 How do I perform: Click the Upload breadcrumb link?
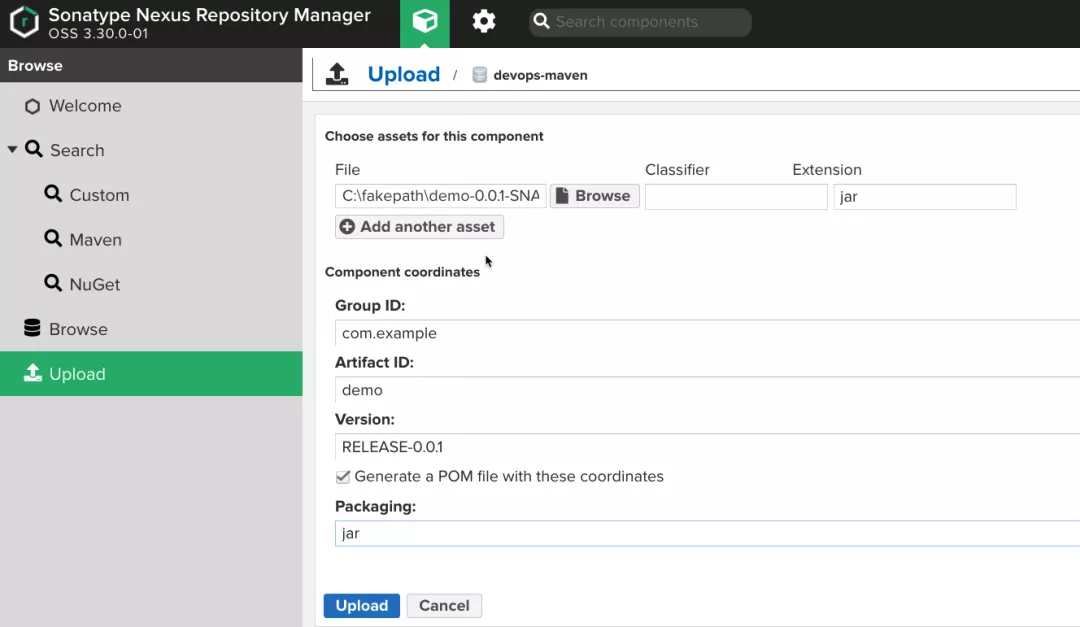pyautogui.click(x=404, y=74)
